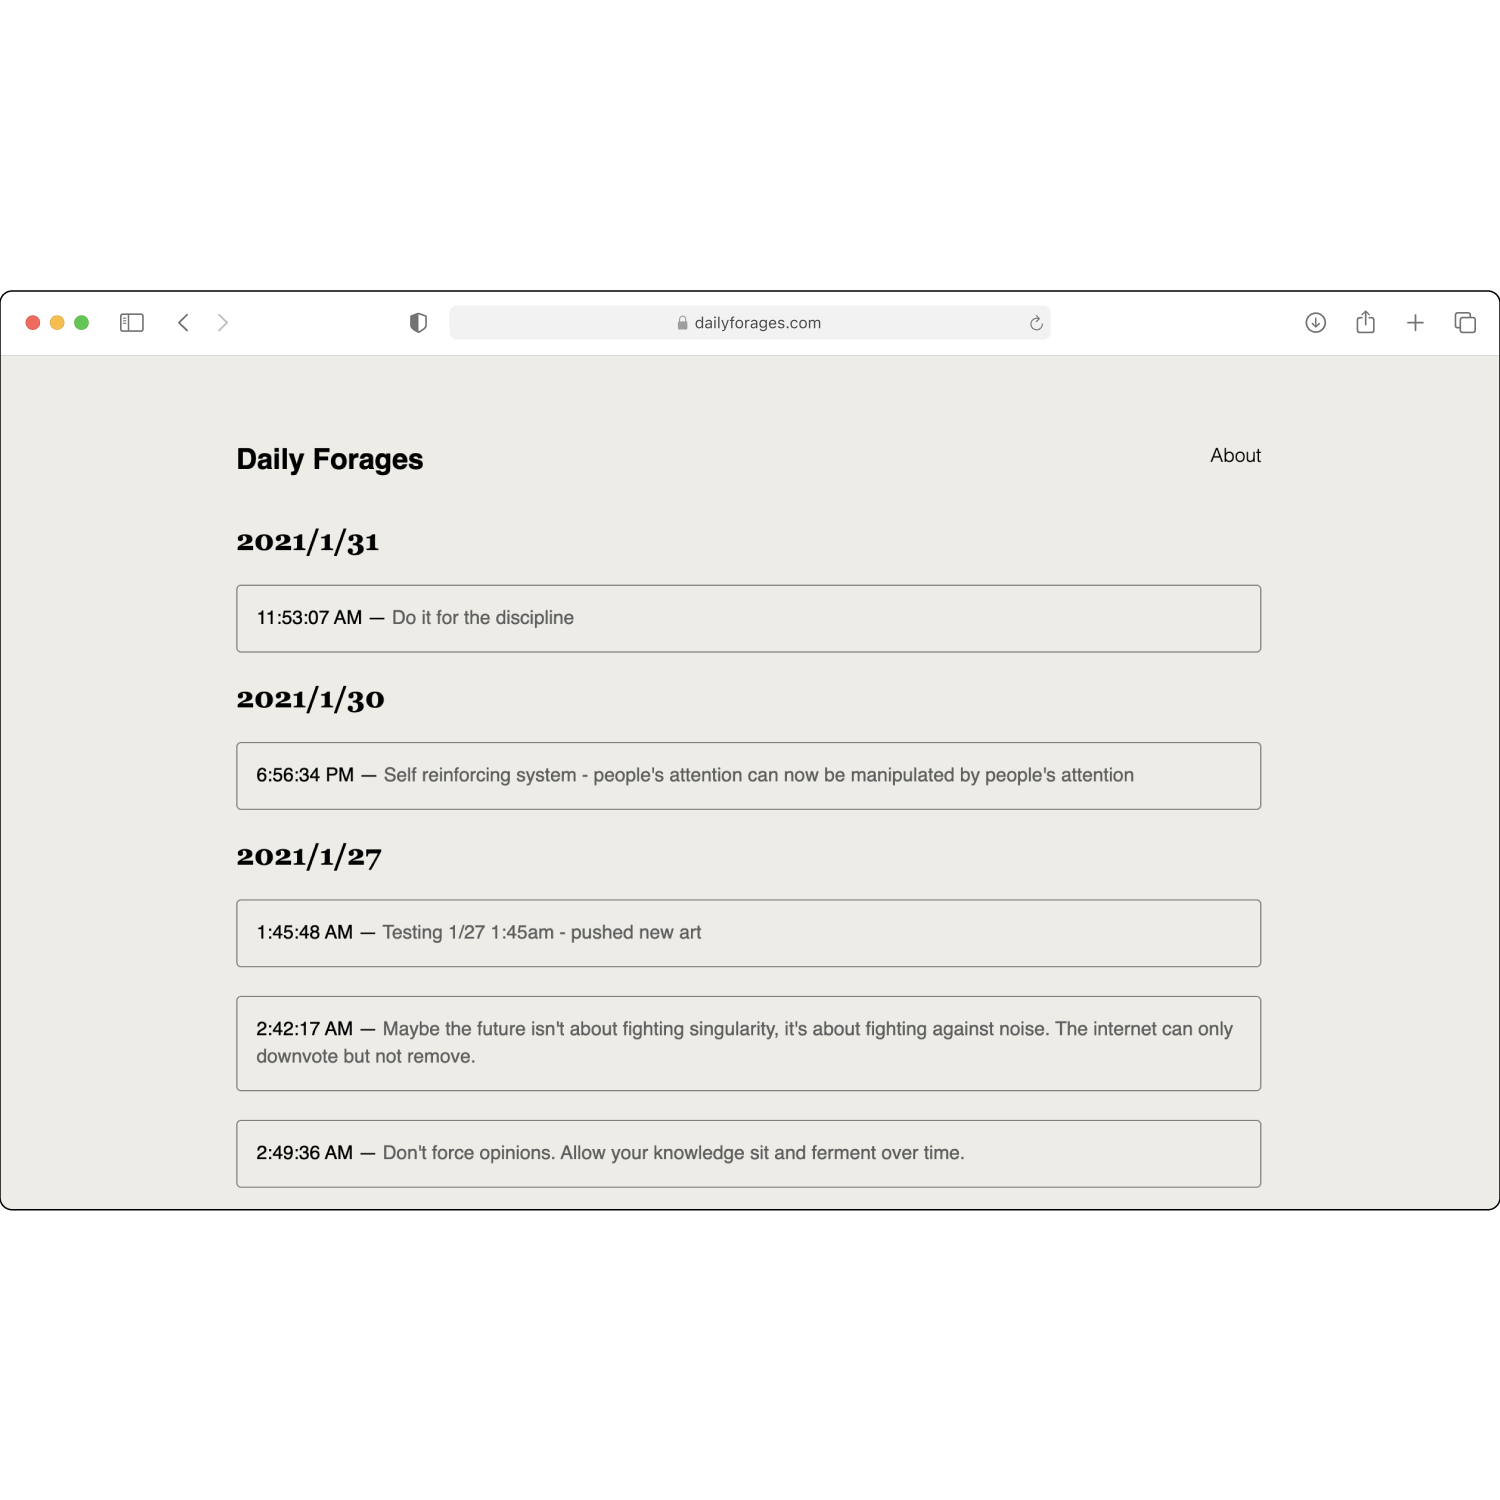This screenshot has height=1500, width=1500.
Task: Open a new tab with the plus icon
Action: 1415,323
